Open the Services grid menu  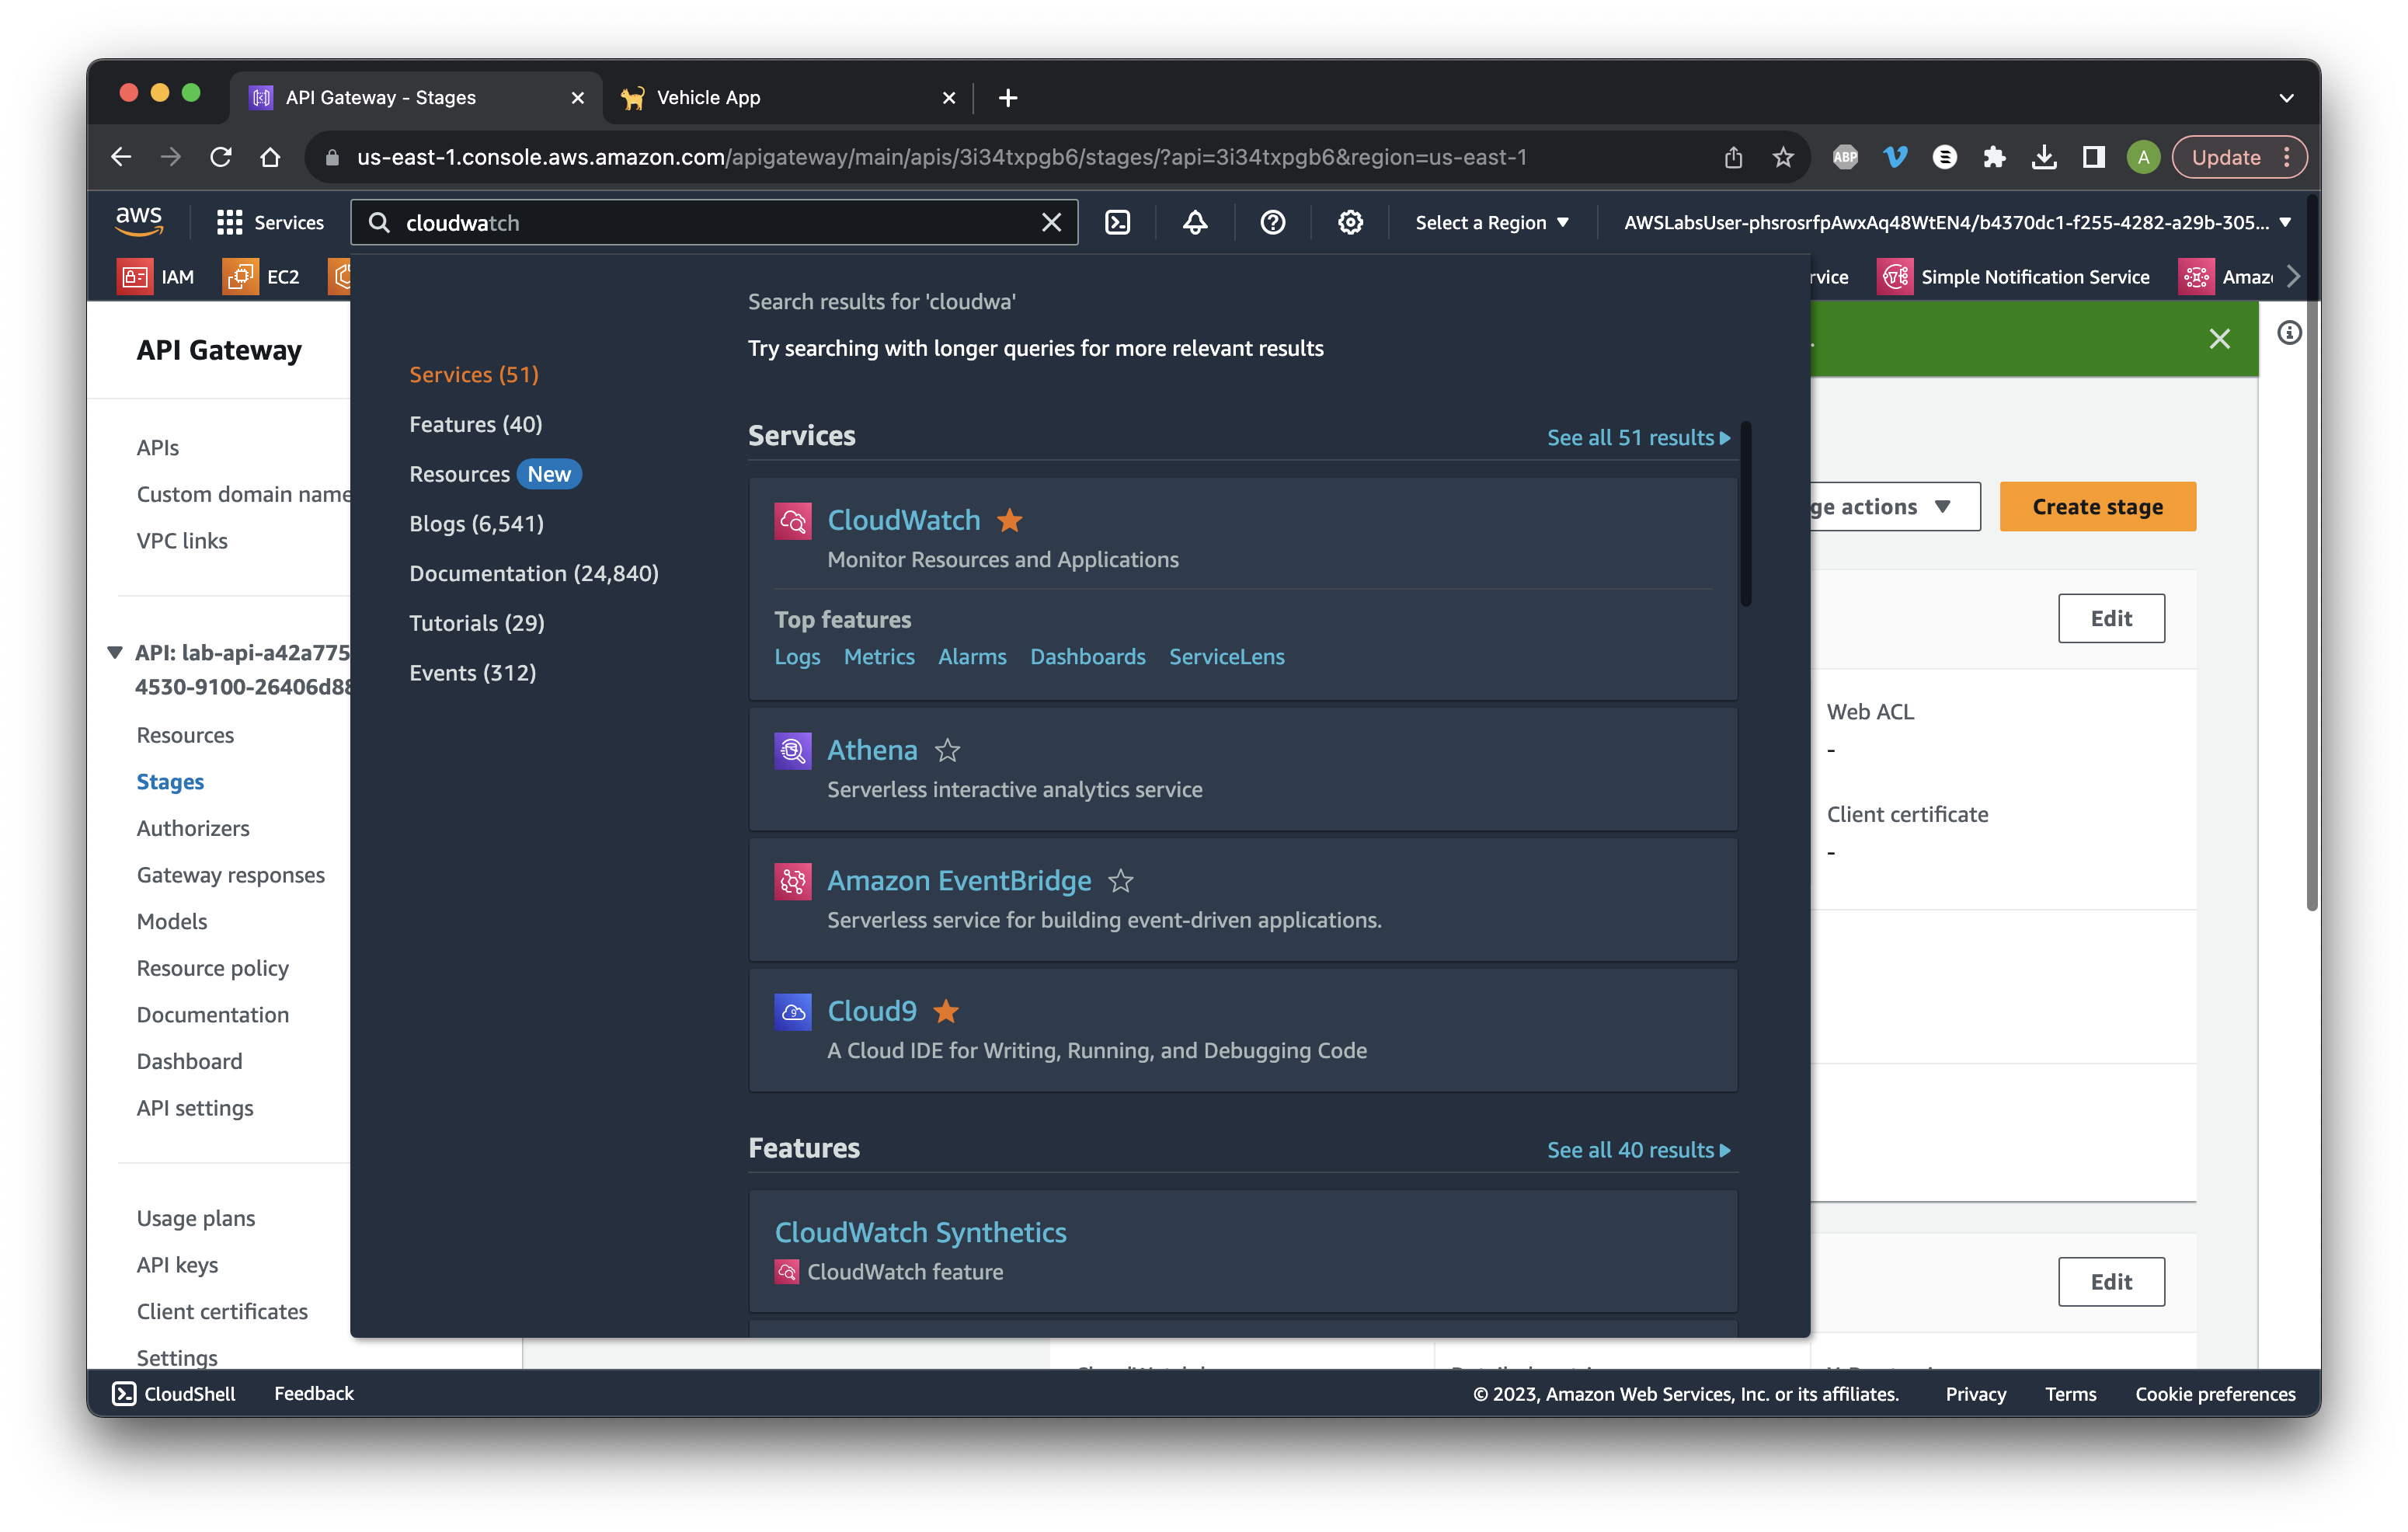pyautogui.click(x=270, y=222)
